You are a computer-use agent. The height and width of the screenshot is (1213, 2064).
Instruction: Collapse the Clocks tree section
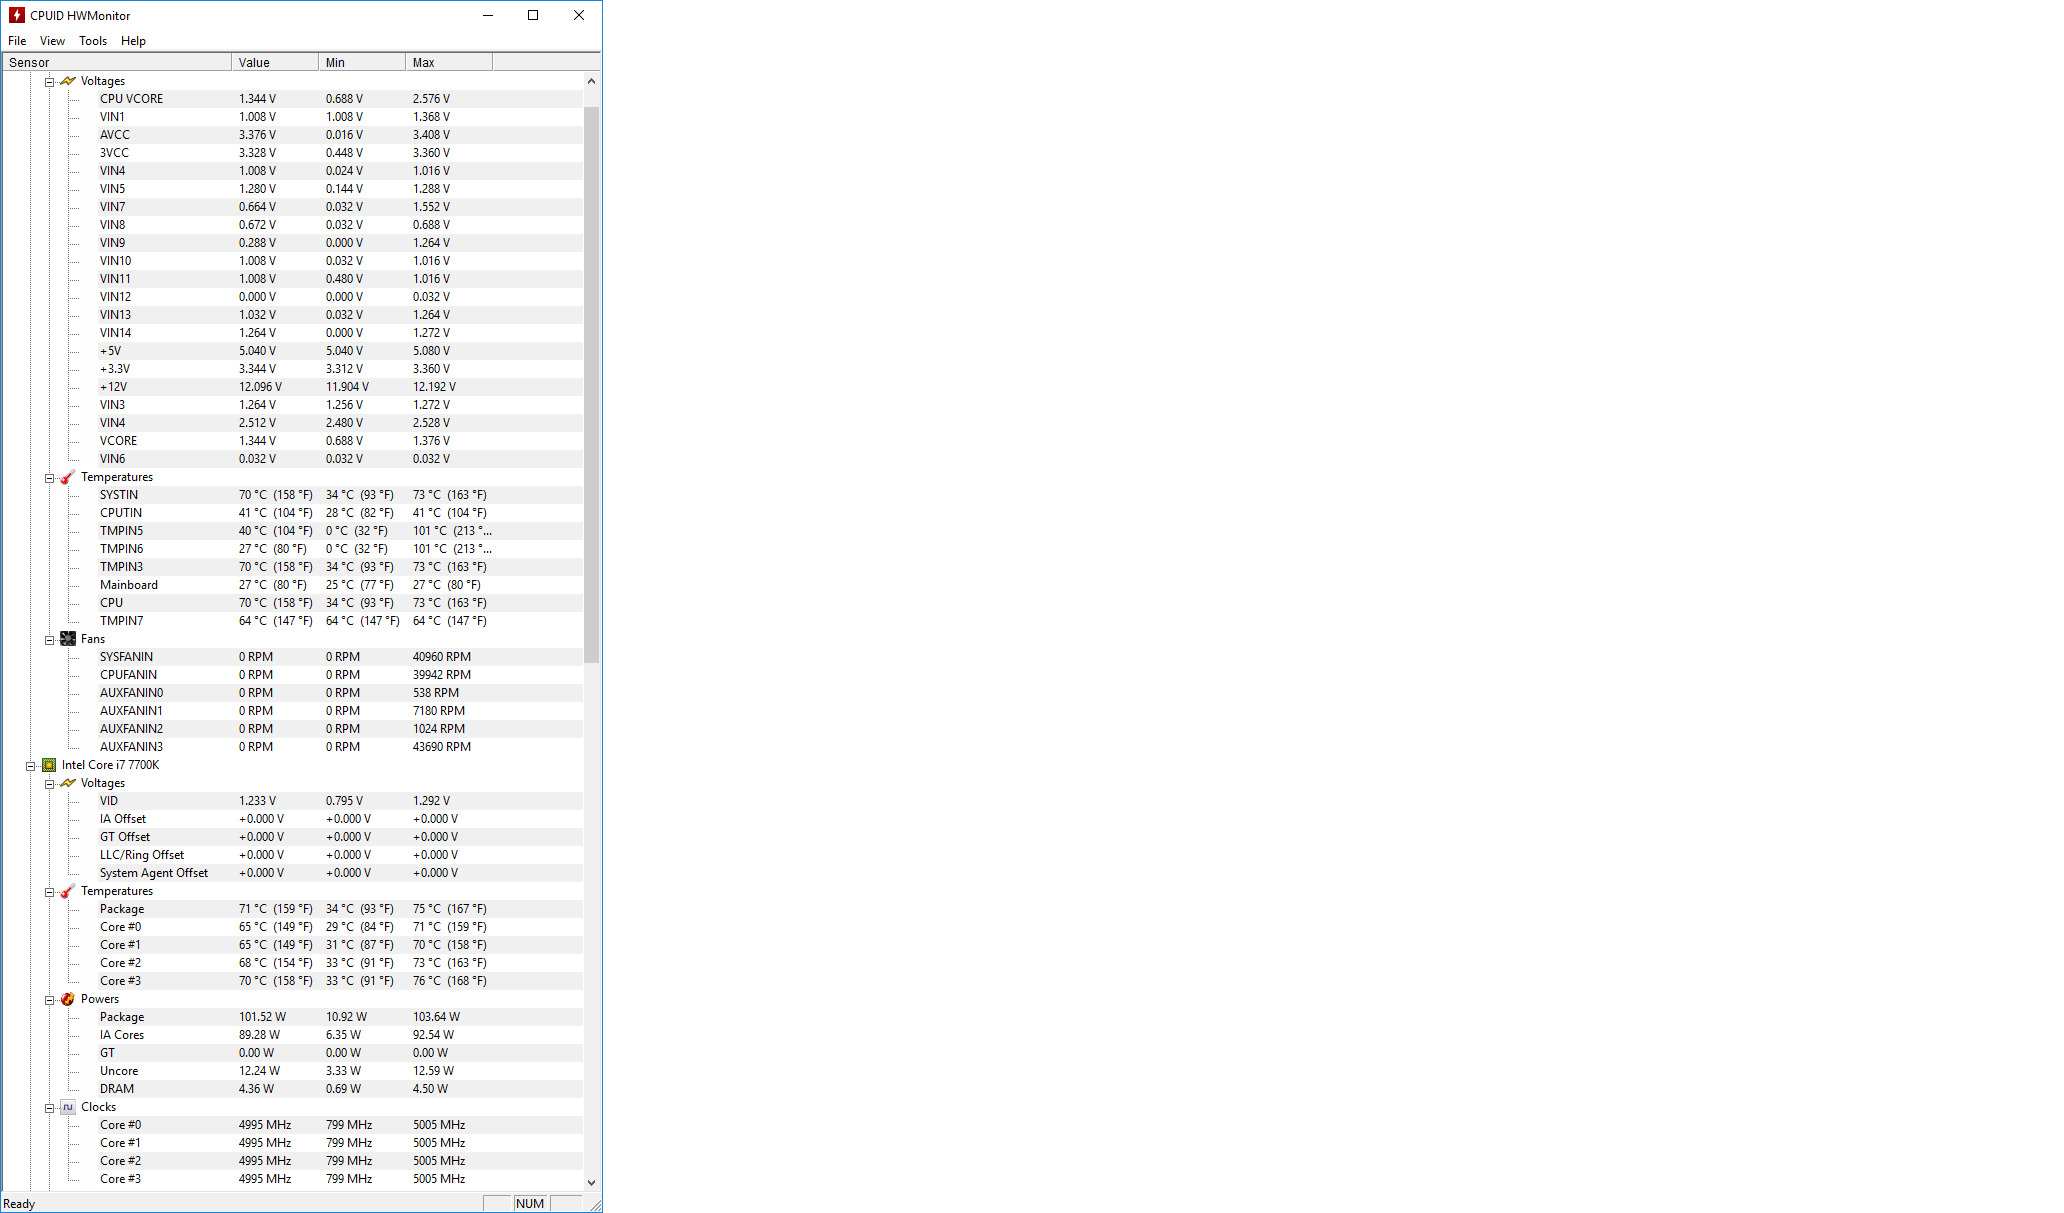[x=49, y=1108]
